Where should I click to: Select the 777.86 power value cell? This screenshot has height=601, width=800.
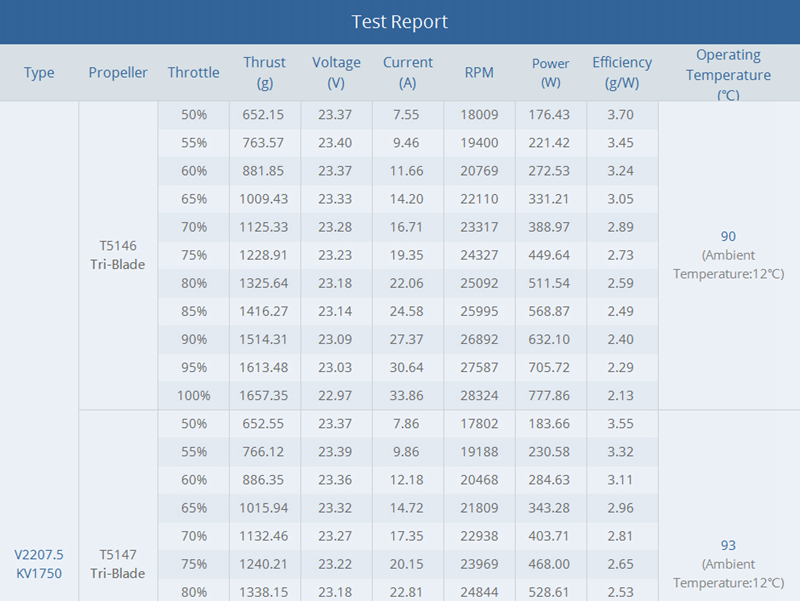550,395
